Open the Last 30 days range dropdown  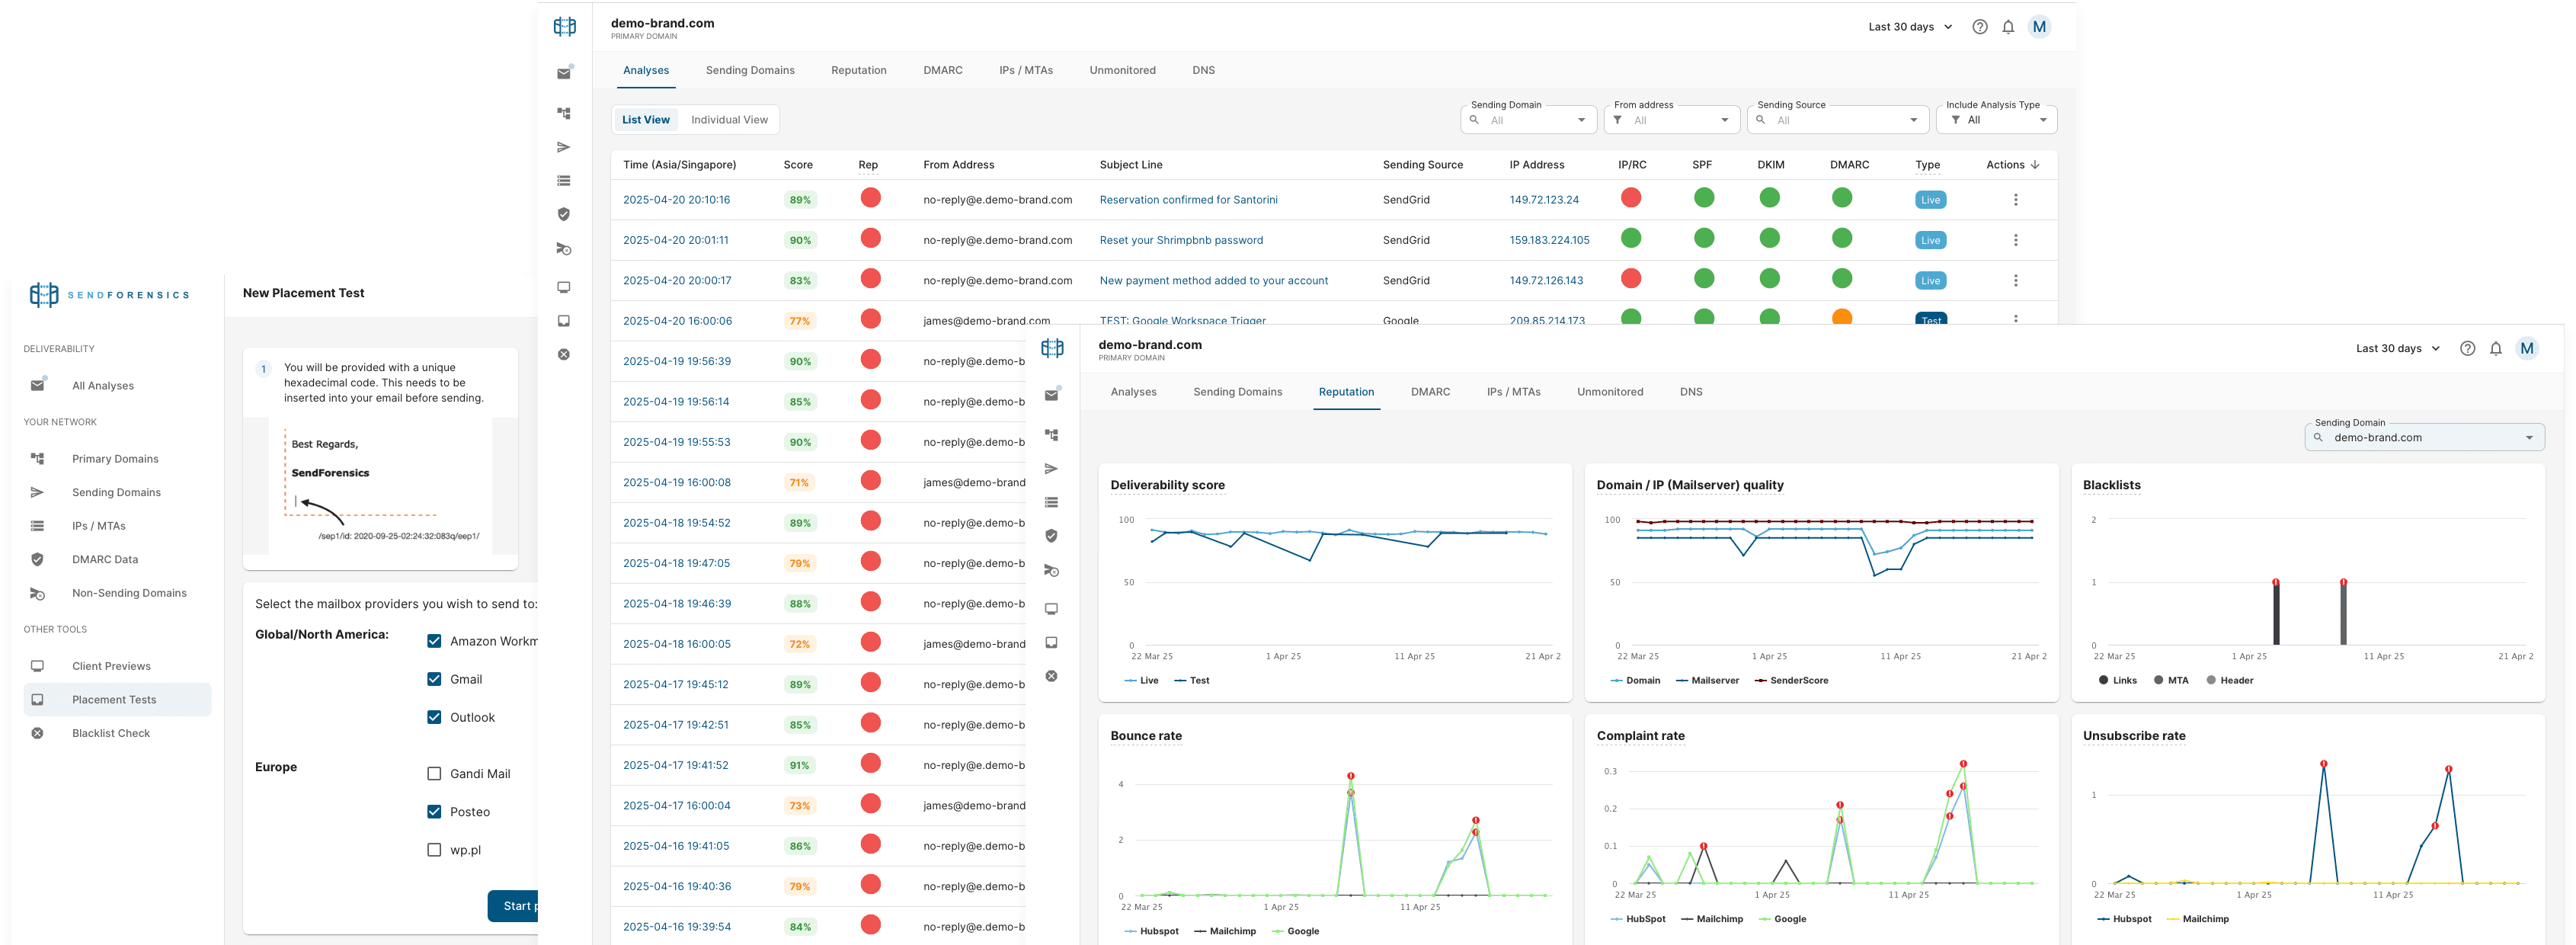1910,27
